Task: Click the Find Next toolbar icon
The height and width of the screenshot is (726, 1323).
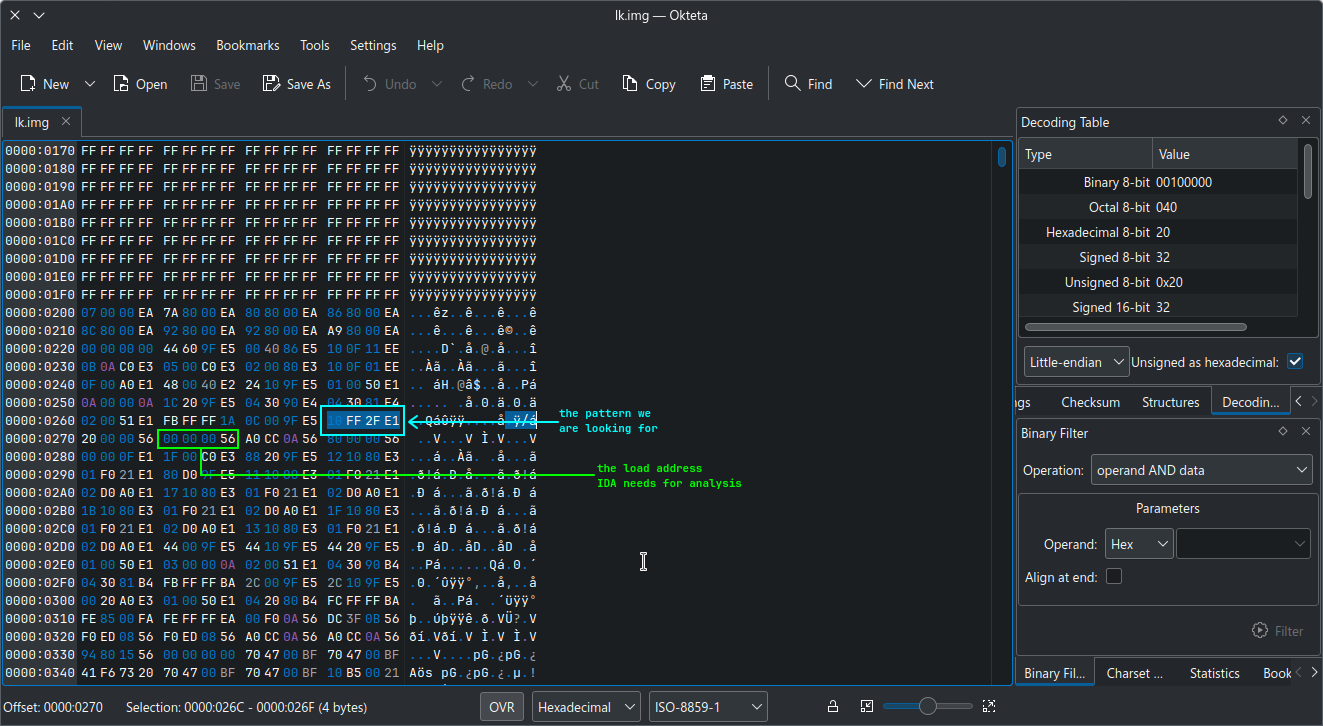Action: 864,84
